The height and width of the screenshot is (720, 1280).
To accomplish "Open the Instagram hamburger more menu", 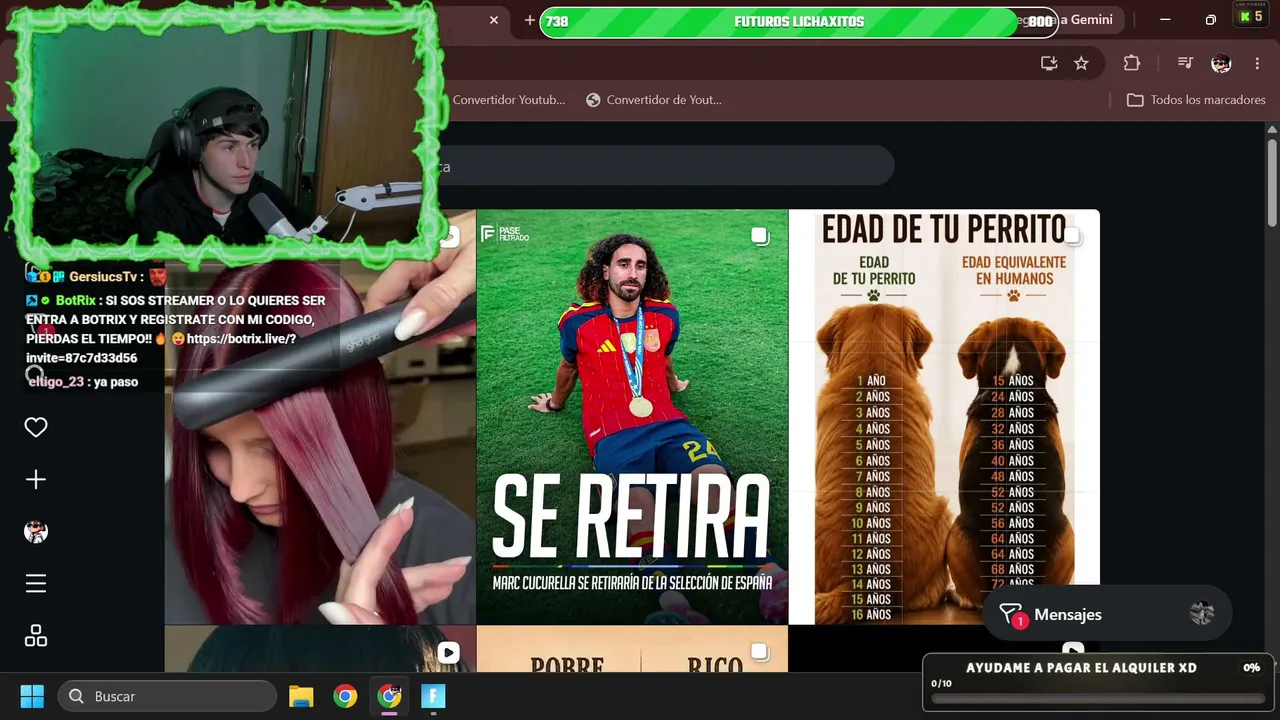I will click(36, 584).
